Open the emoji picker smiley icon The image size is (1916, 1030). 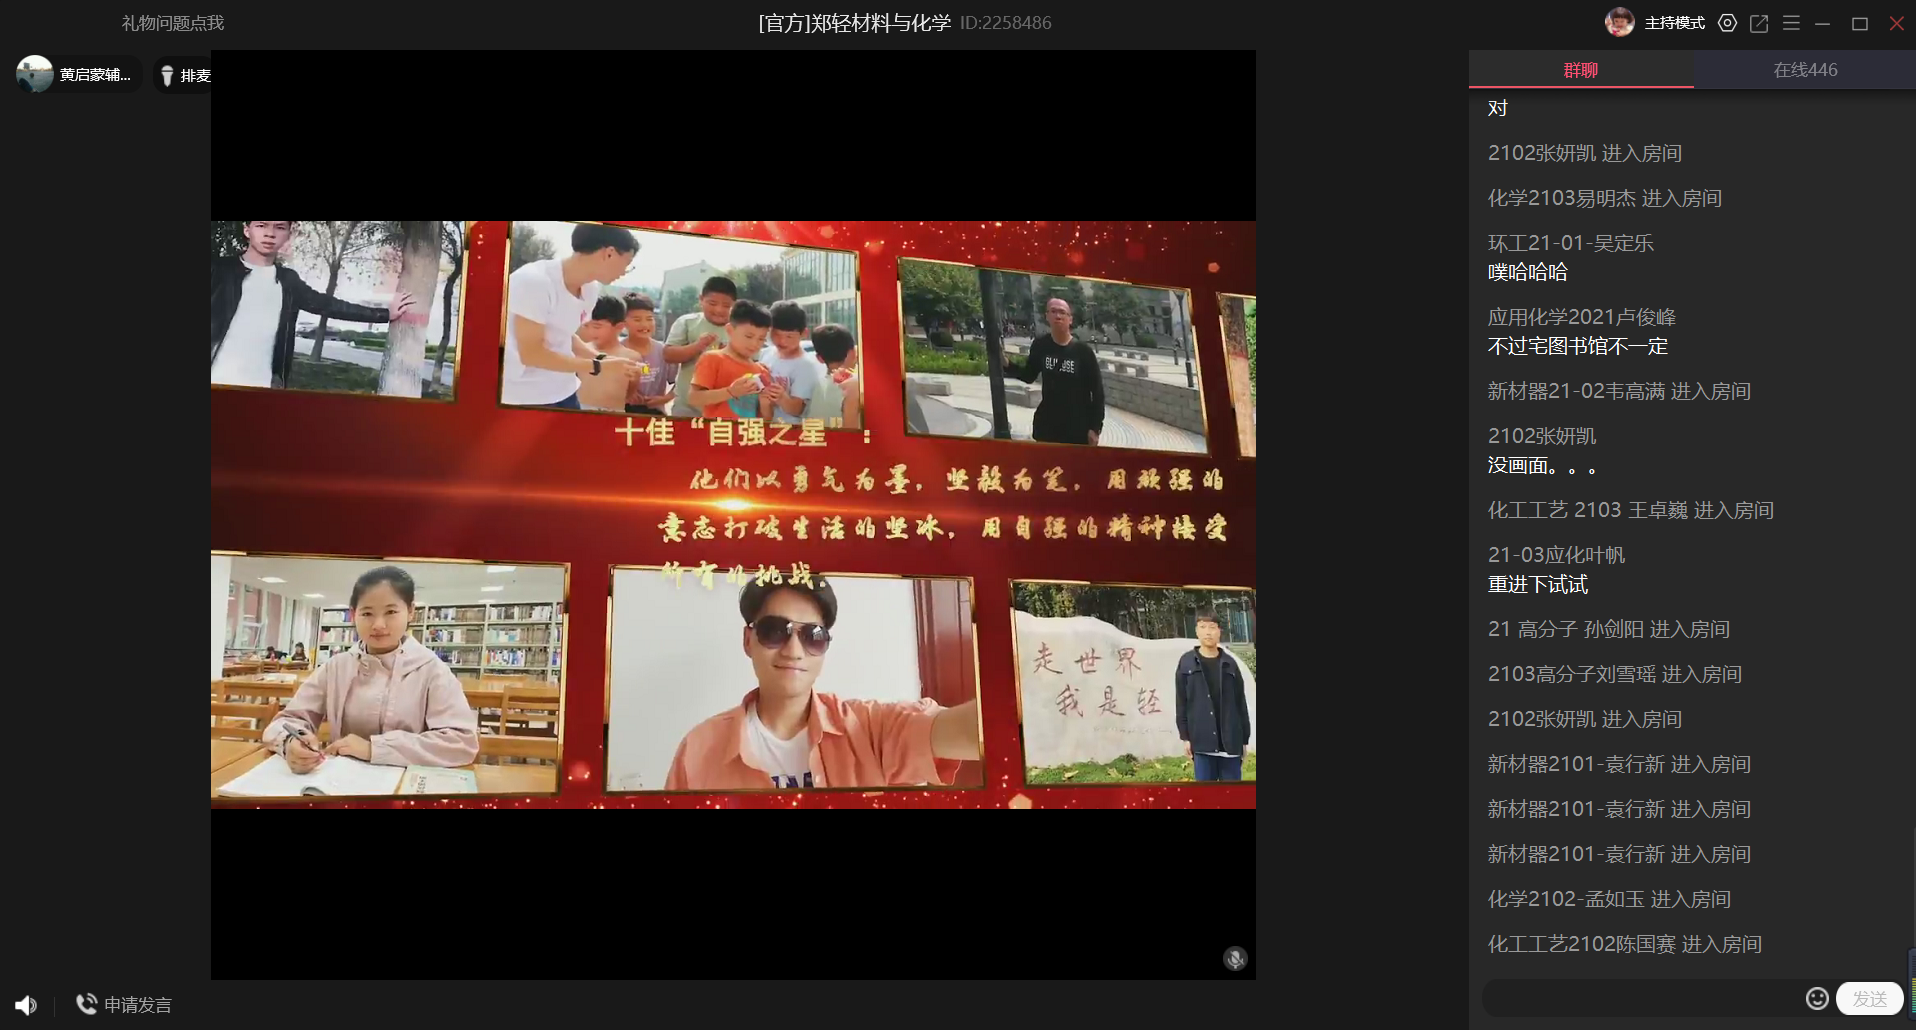coord(1817,998)
